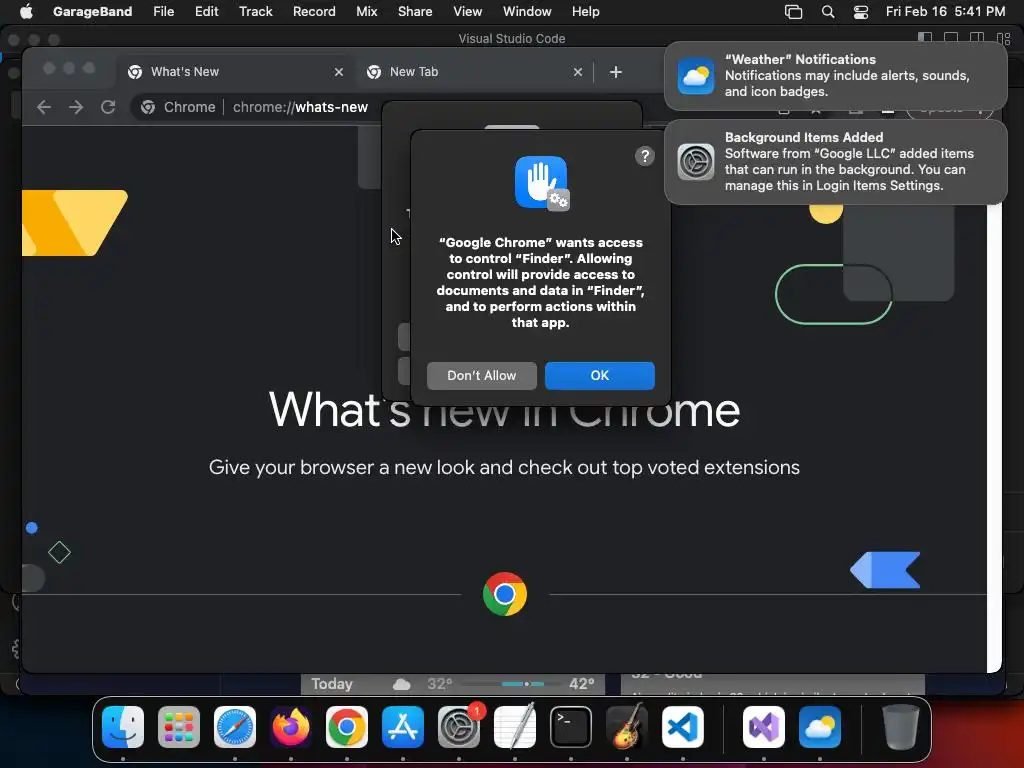The image size is (1024, 768).
Task: Open GarageBand from the Dock
Action: point(627,726)
